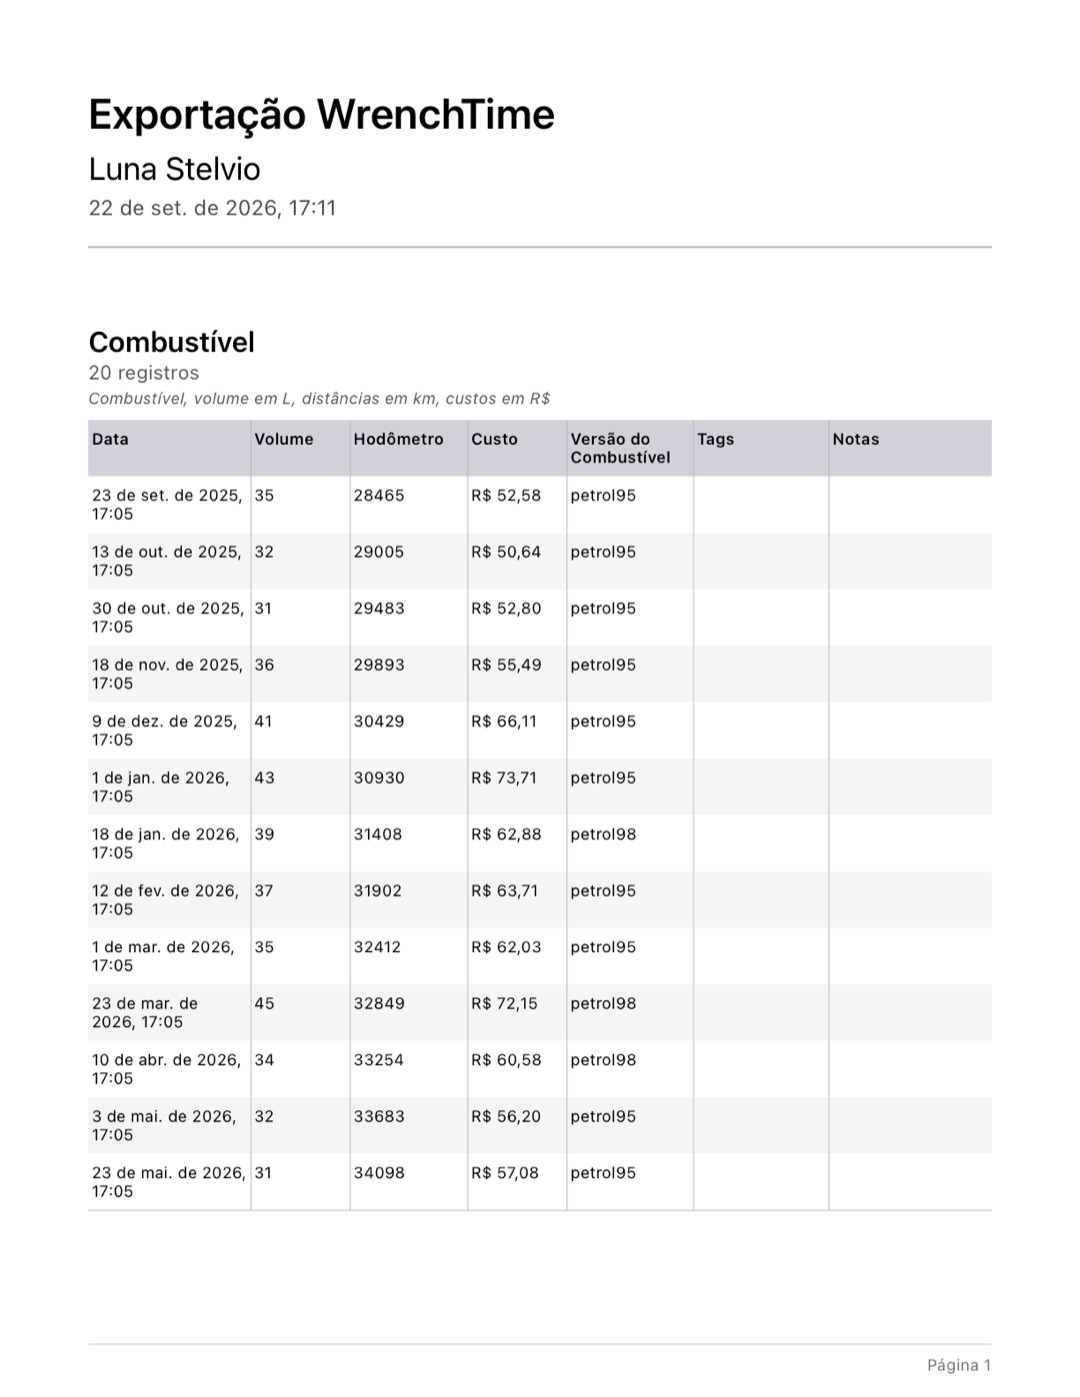
Task: Select odometer value 33683
Action: pyautogui.click(x=379, y=1117)
